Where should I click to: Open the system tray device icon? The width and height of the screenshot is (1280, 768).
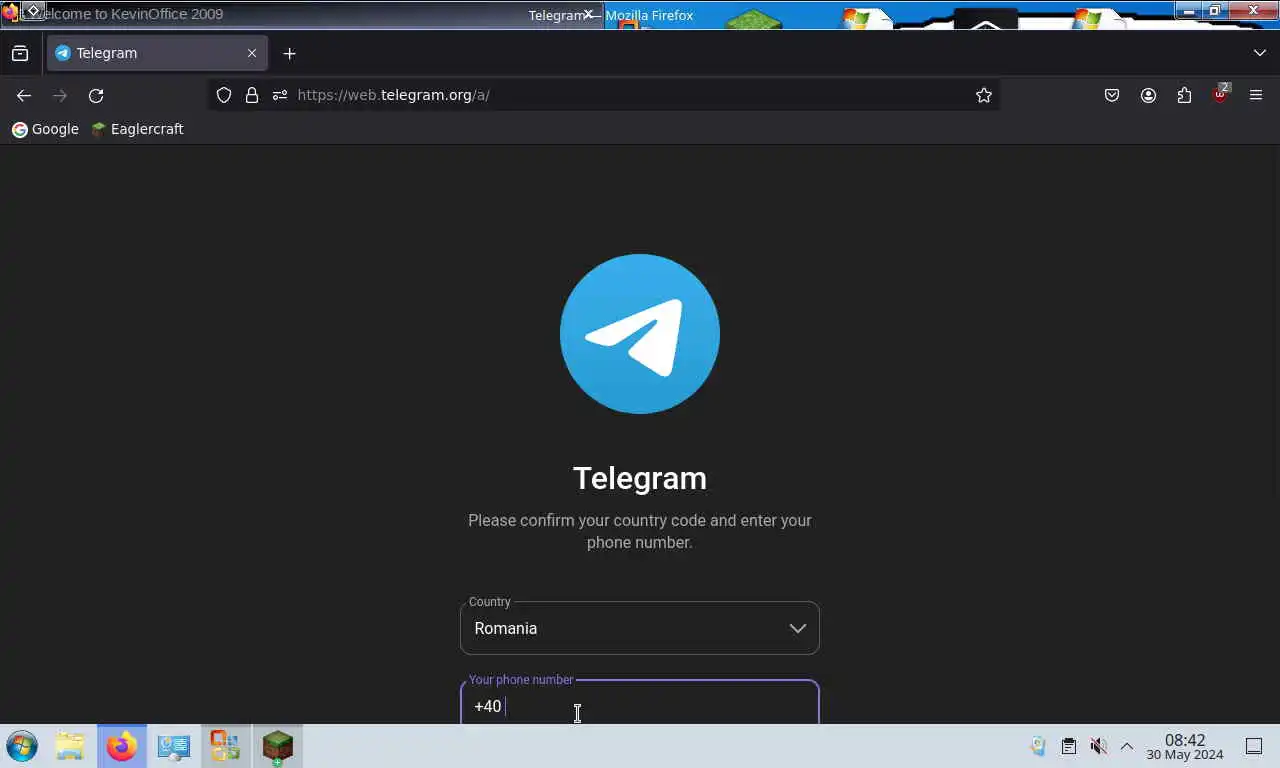[1038, 746]
